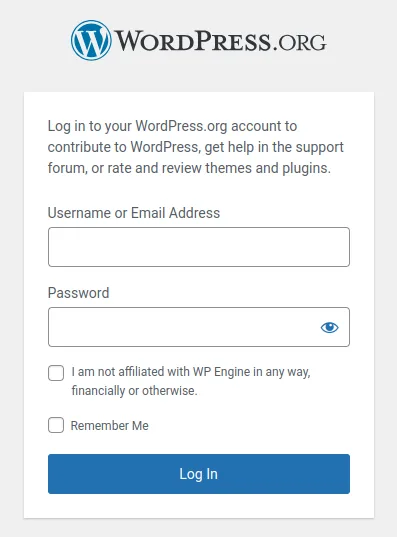Image resolution: width=397 pixels, height=537 pixels.
Task: Click the blue WordPress W logo icon
Action: pyautogui.click(x=91, y=40)
